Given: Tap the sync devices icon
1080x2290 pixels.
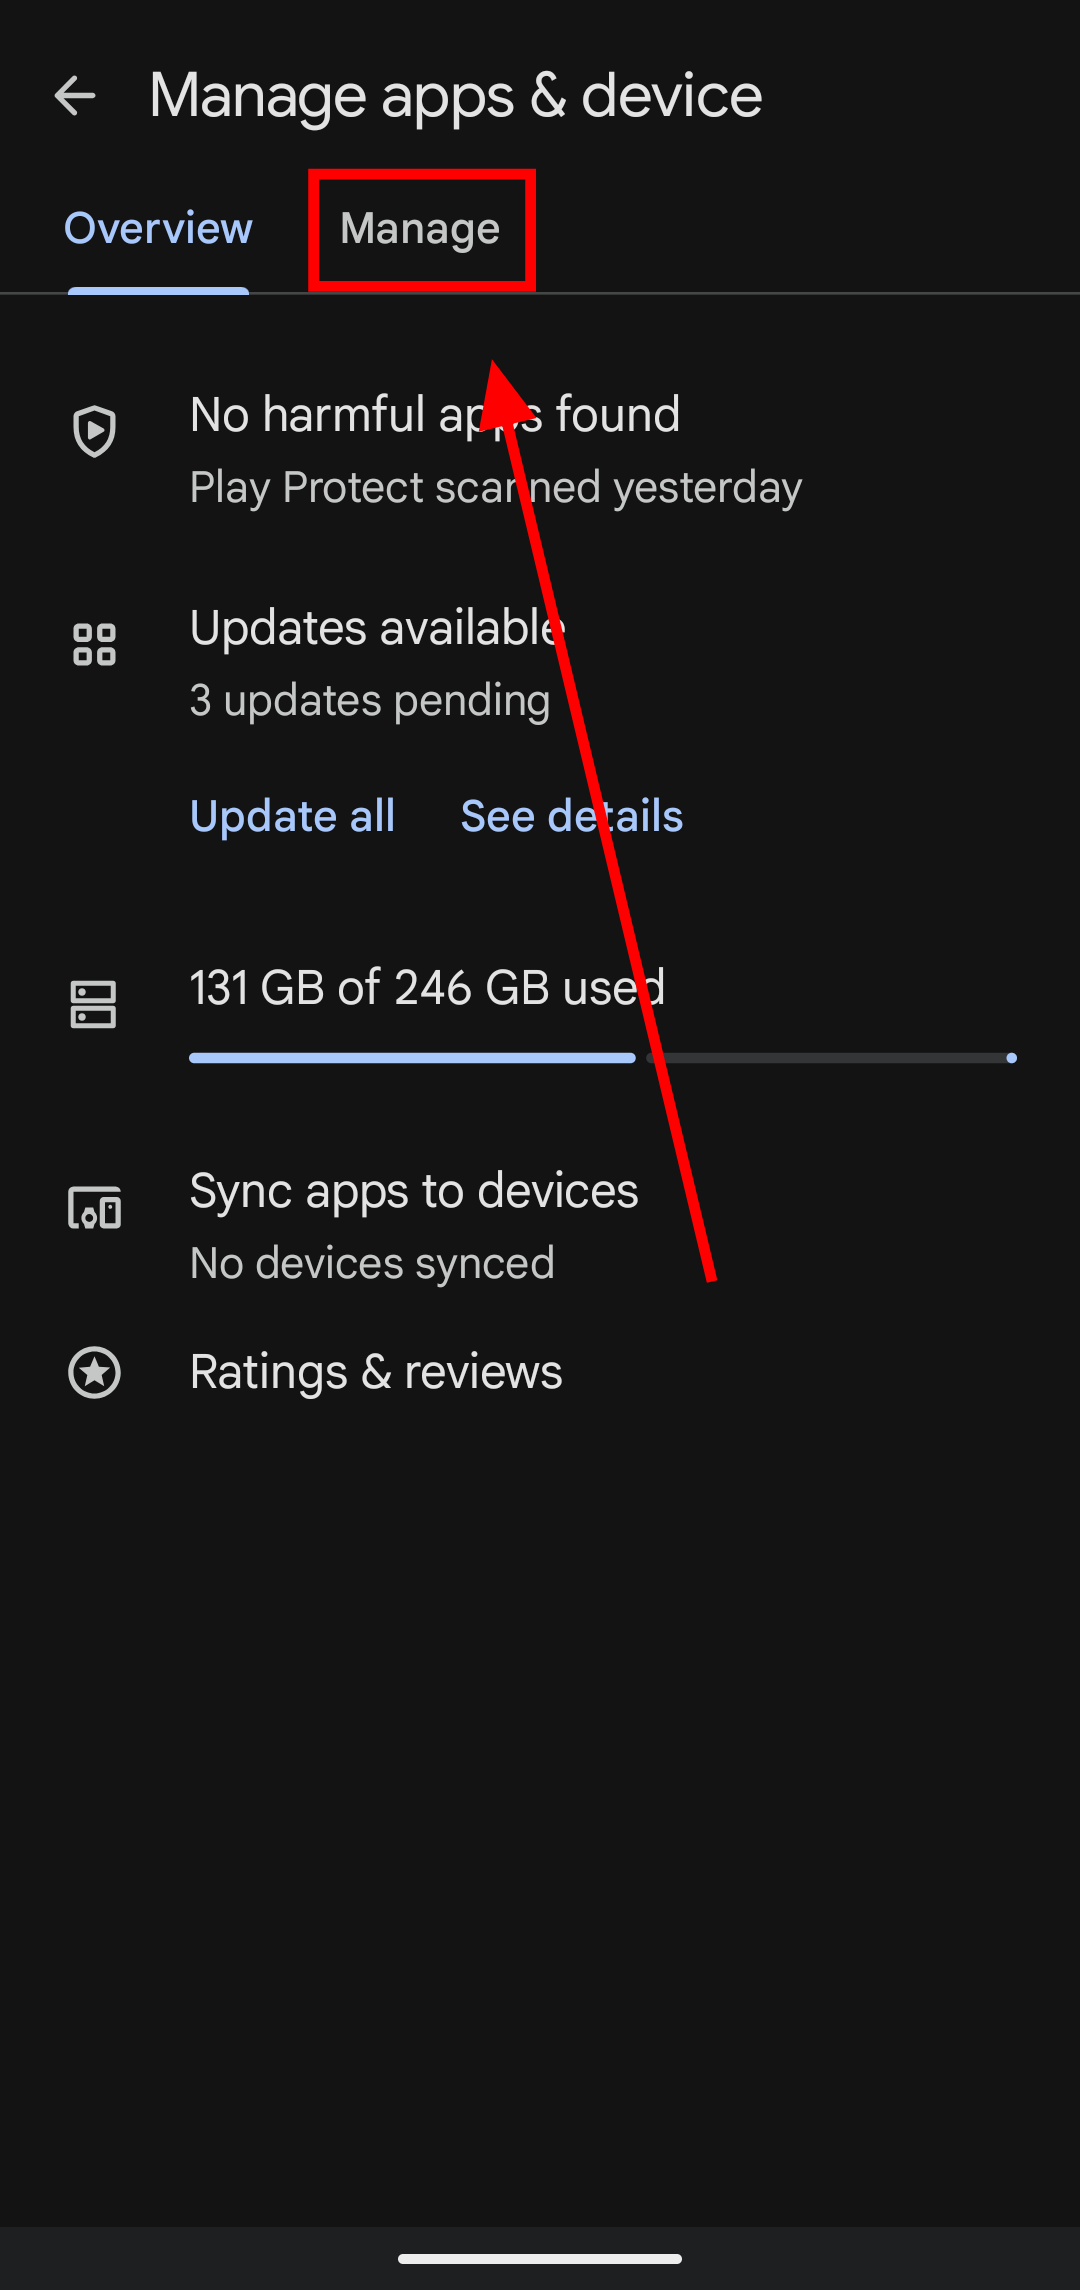Looking at the screenshot, I should click(x=95, y=1208).
